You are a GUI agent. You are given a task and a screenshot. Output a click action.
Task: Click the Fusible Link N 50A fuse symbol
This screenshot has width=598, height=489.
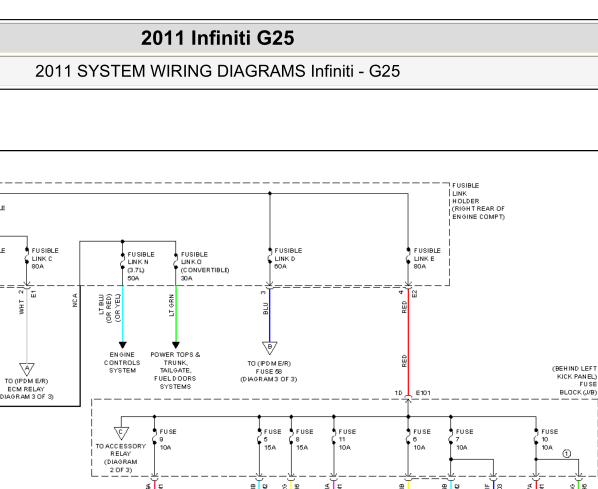point(122,262)
